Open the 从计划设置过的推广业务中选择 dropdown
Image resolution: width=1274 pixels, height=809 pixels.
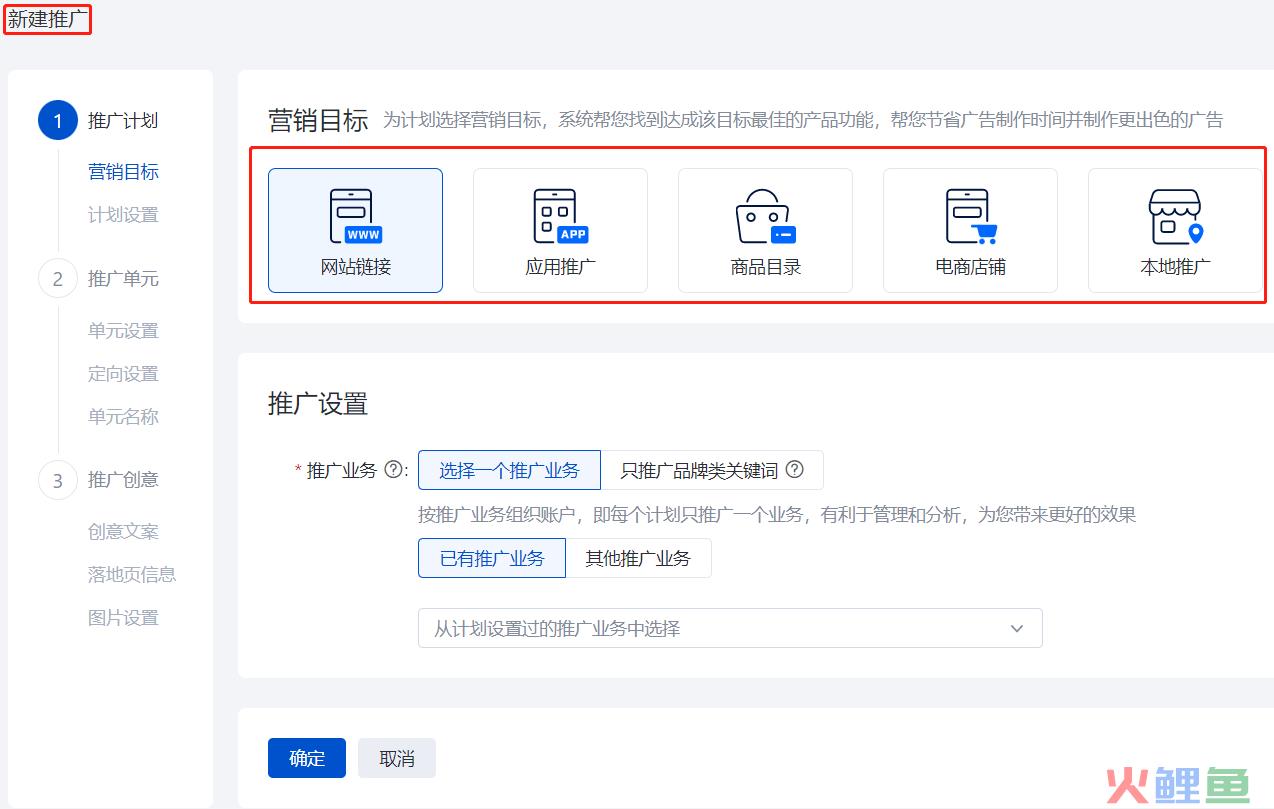click(730, 628)
